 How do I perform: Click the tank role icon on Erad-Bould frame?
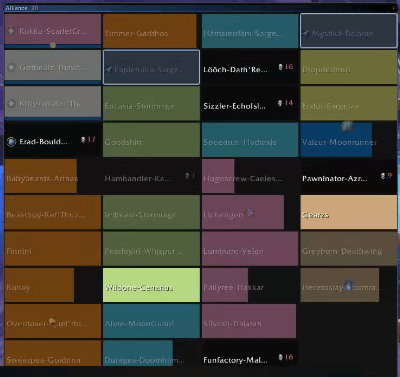[11, 142]
